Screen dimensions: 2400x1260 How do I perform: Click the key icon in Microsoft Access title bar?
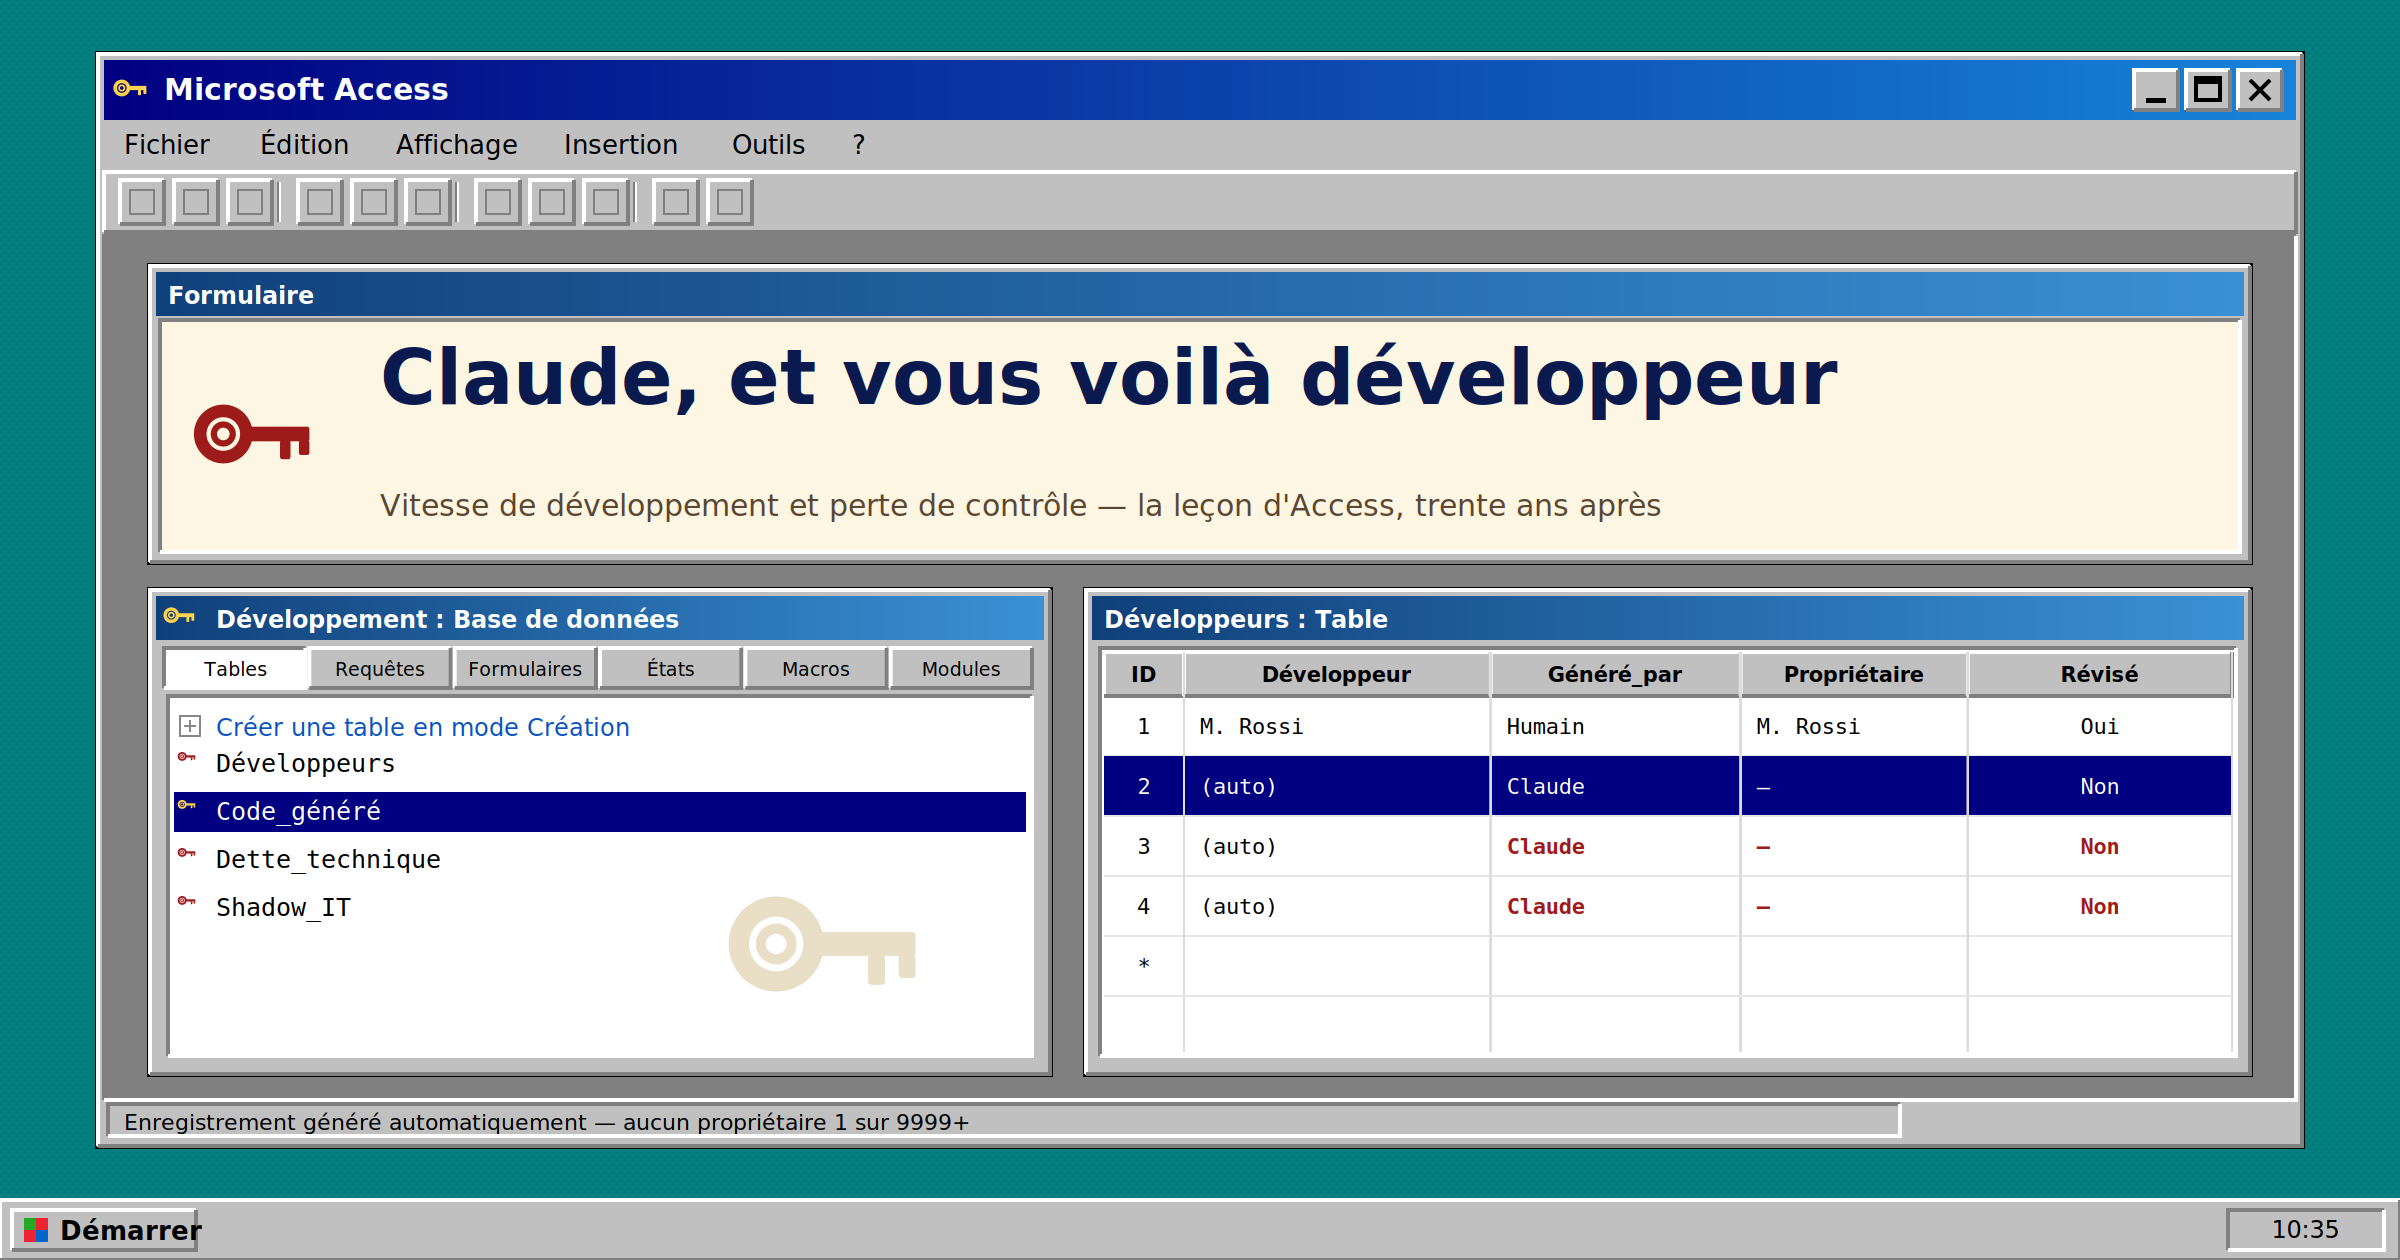tap(130, 89)
